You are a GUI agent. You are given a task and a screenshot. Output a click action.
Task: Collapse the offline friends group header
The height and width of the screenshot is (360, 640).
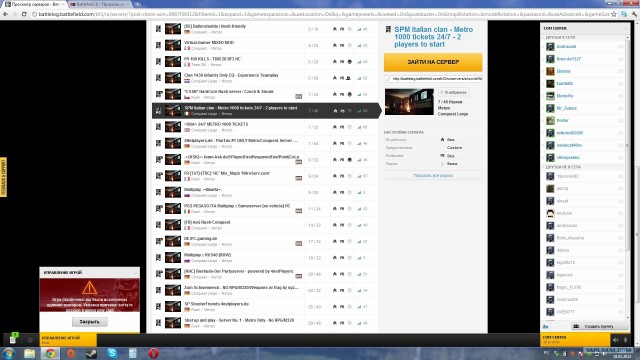click(x=584, y=167)
